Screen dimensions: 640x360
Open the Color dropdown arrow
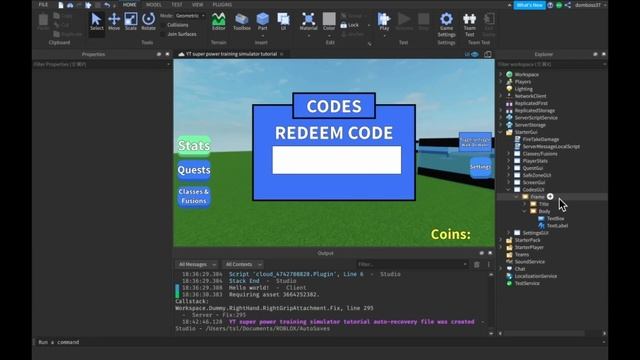[329, 36]
